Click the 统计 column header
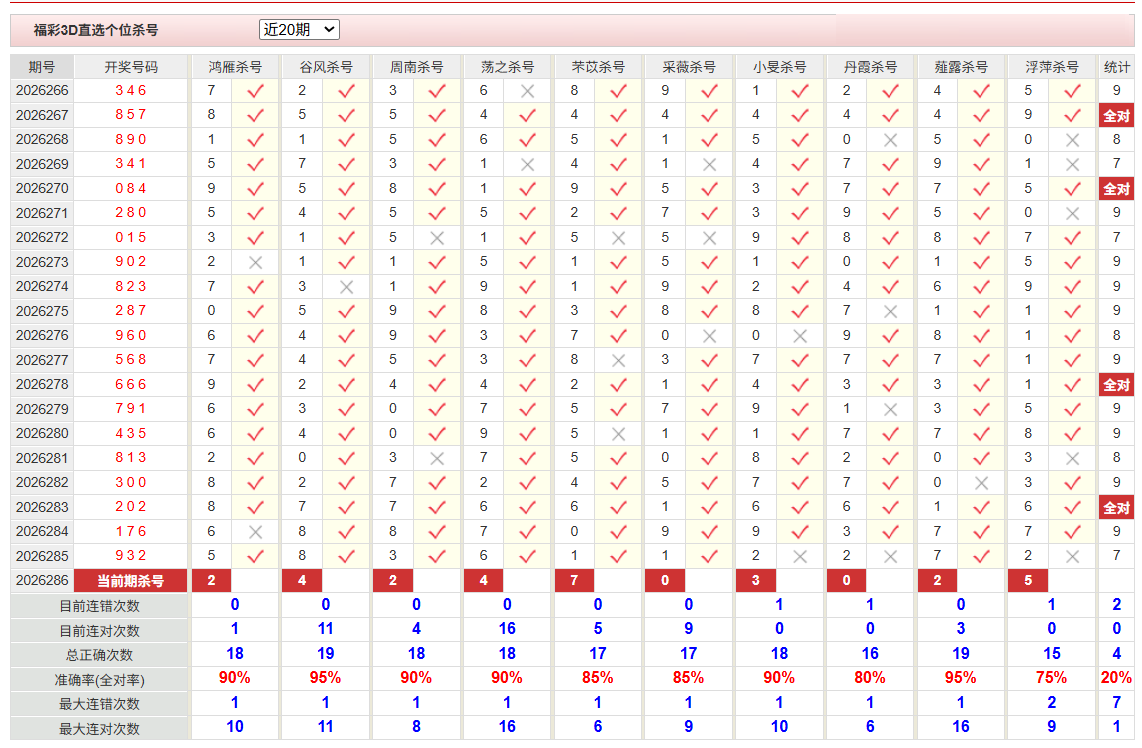The width and height of the screenshot is (1142, 748). tap(1117, 67)
